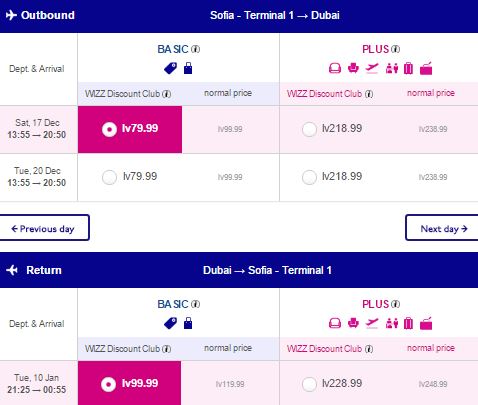Click the WIZZ Discount Club info icon under outbound BASIC
Screen dimensions: 478x405
[167, 94]
